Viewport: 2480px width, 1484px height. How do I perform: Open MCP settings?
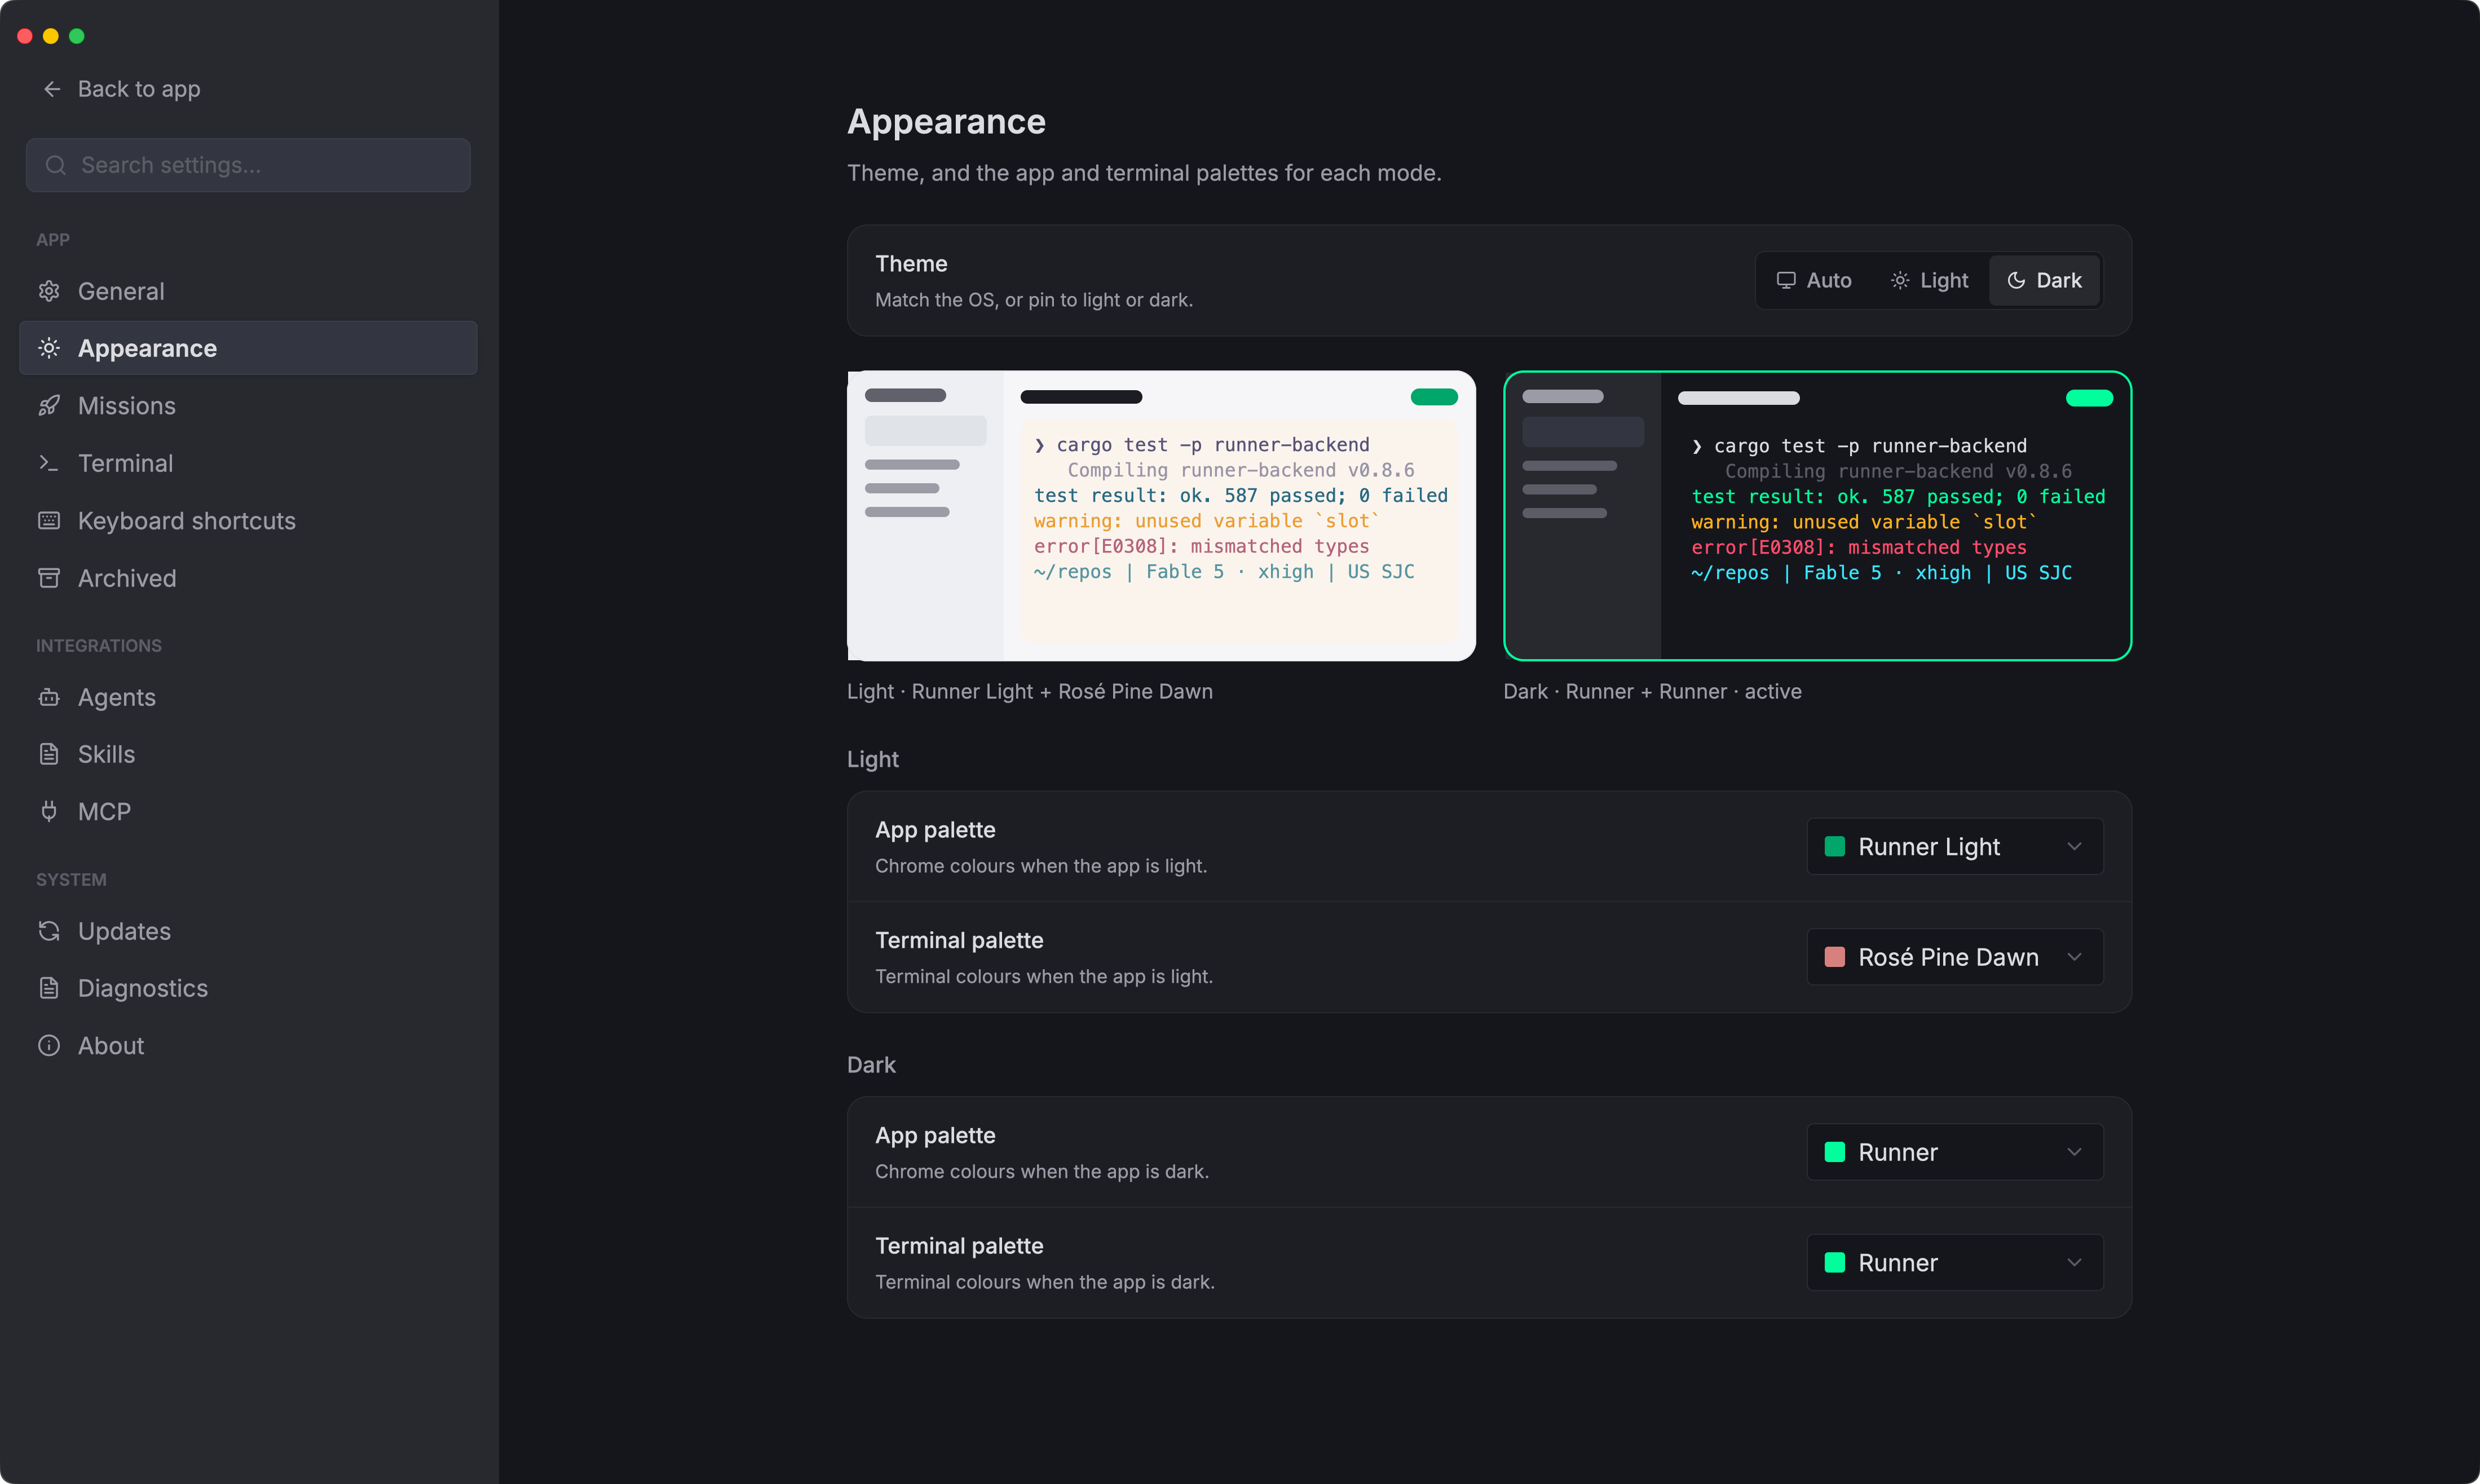click(x=248, y=811)
